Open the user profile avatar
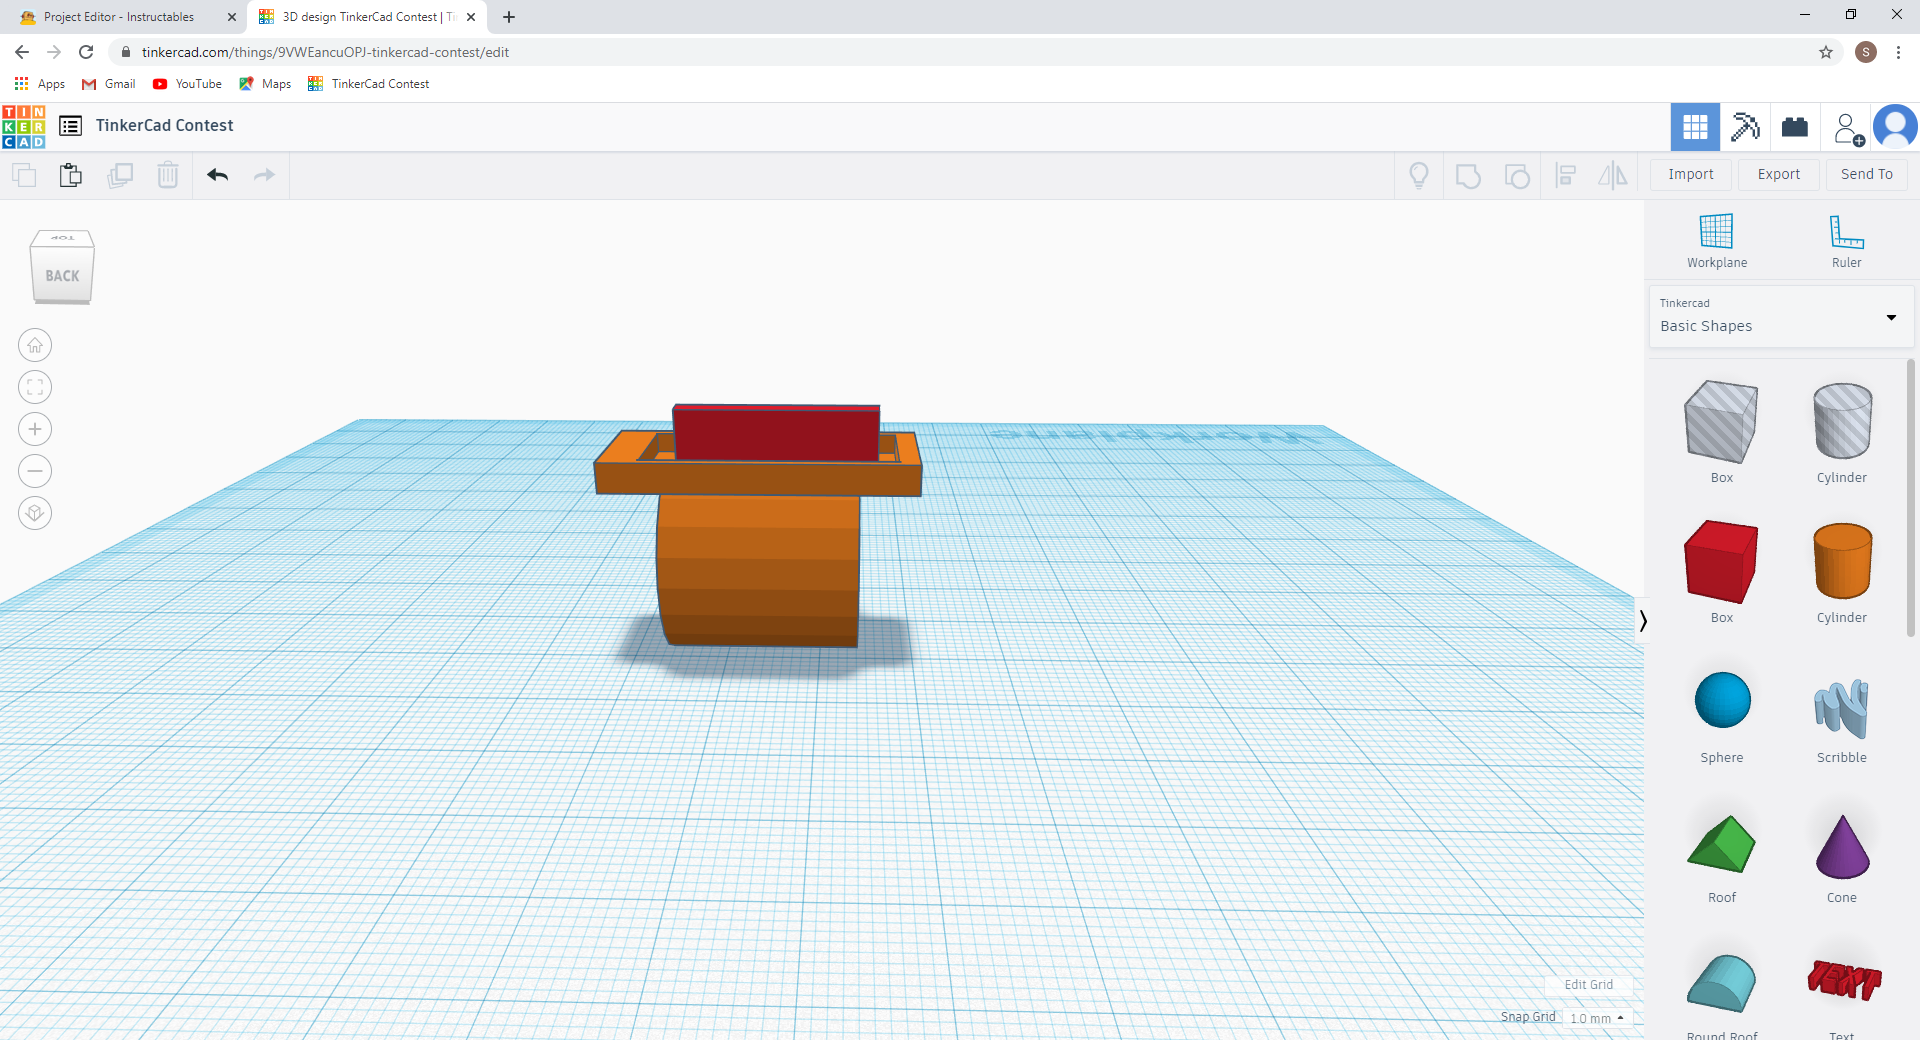 [x=1895, y=127]
